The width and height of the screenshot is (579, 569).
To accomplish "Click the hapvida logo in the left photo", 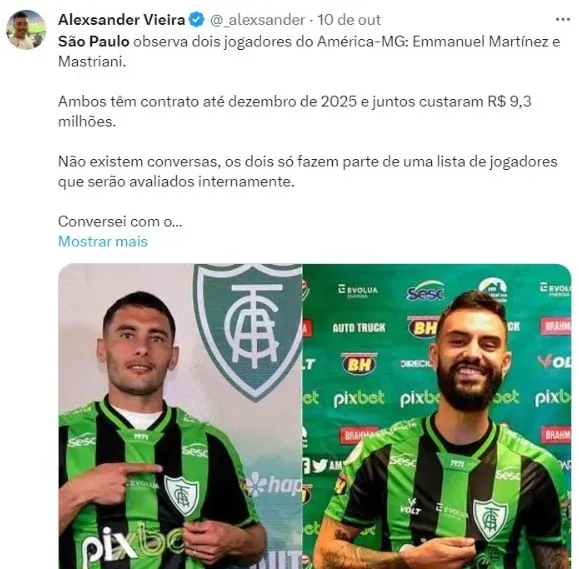I will click(x=274, y=484).
